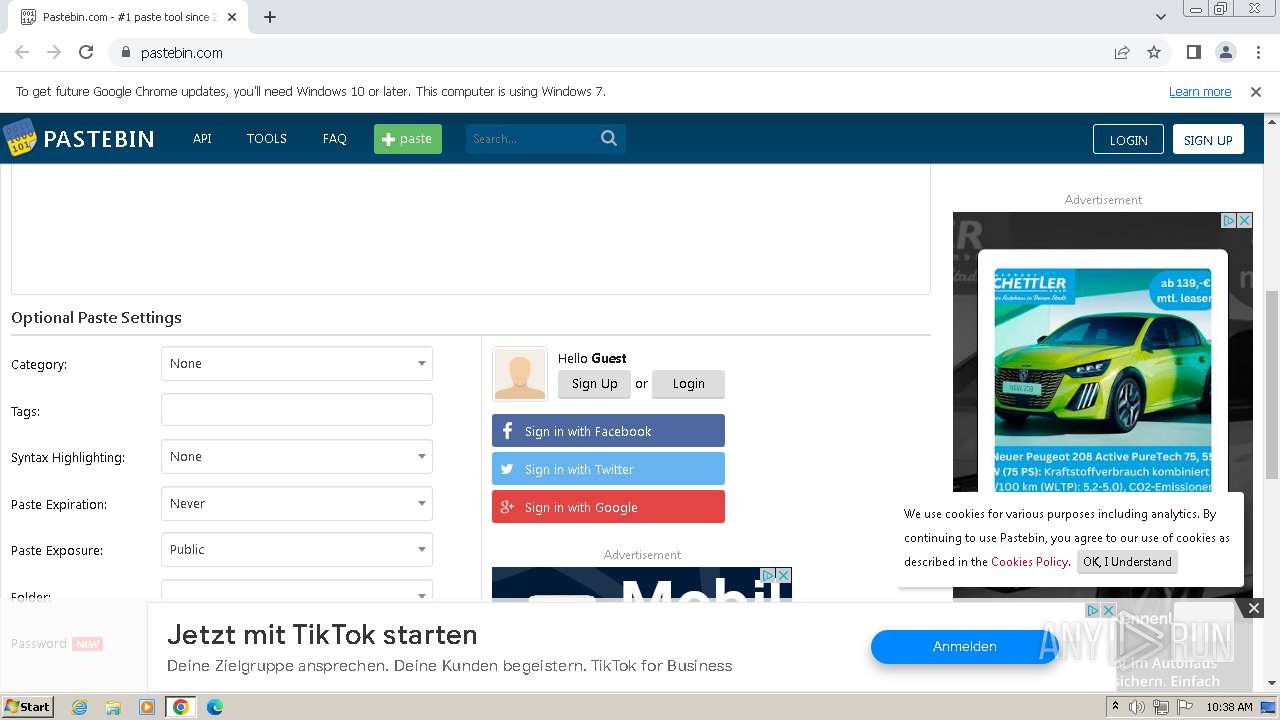Open Windows Media Player from taskbar
The image size is (1280, 720).
147,706
